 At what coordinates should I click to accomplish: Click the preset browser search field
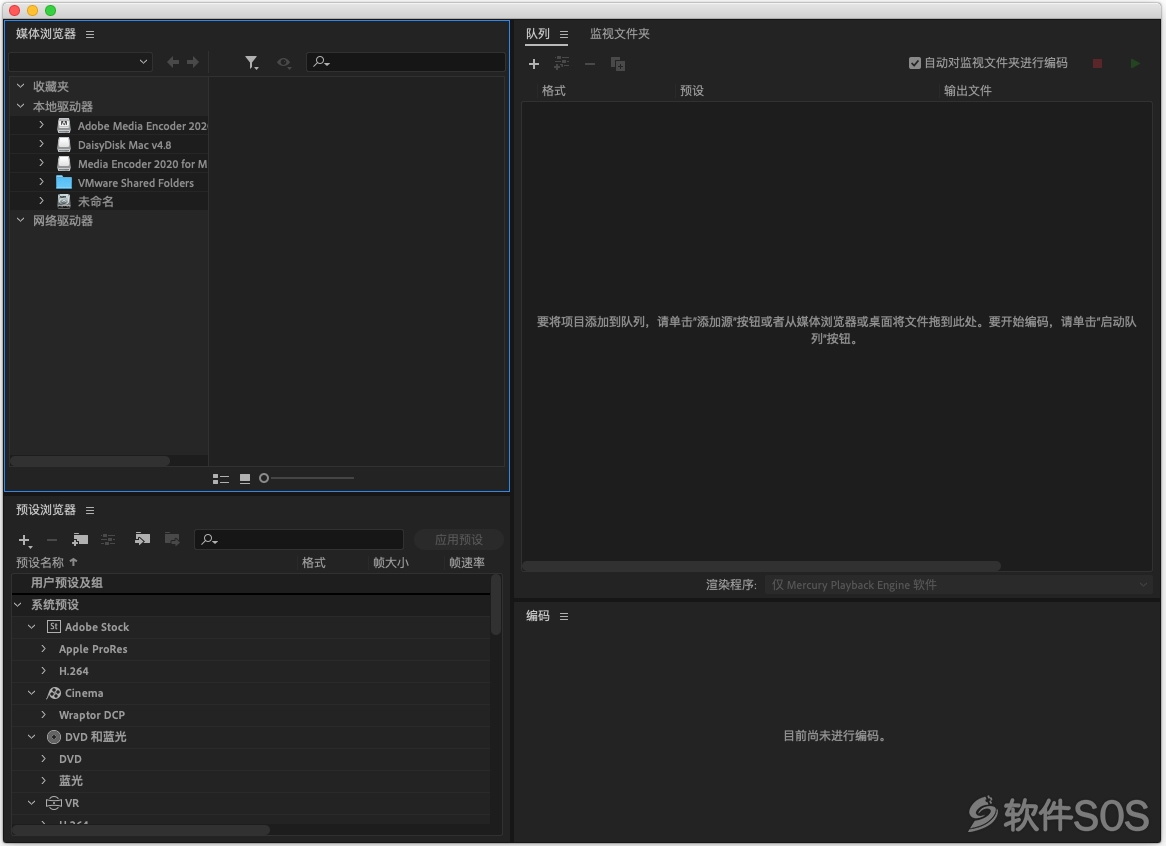[x=299, y=540]
